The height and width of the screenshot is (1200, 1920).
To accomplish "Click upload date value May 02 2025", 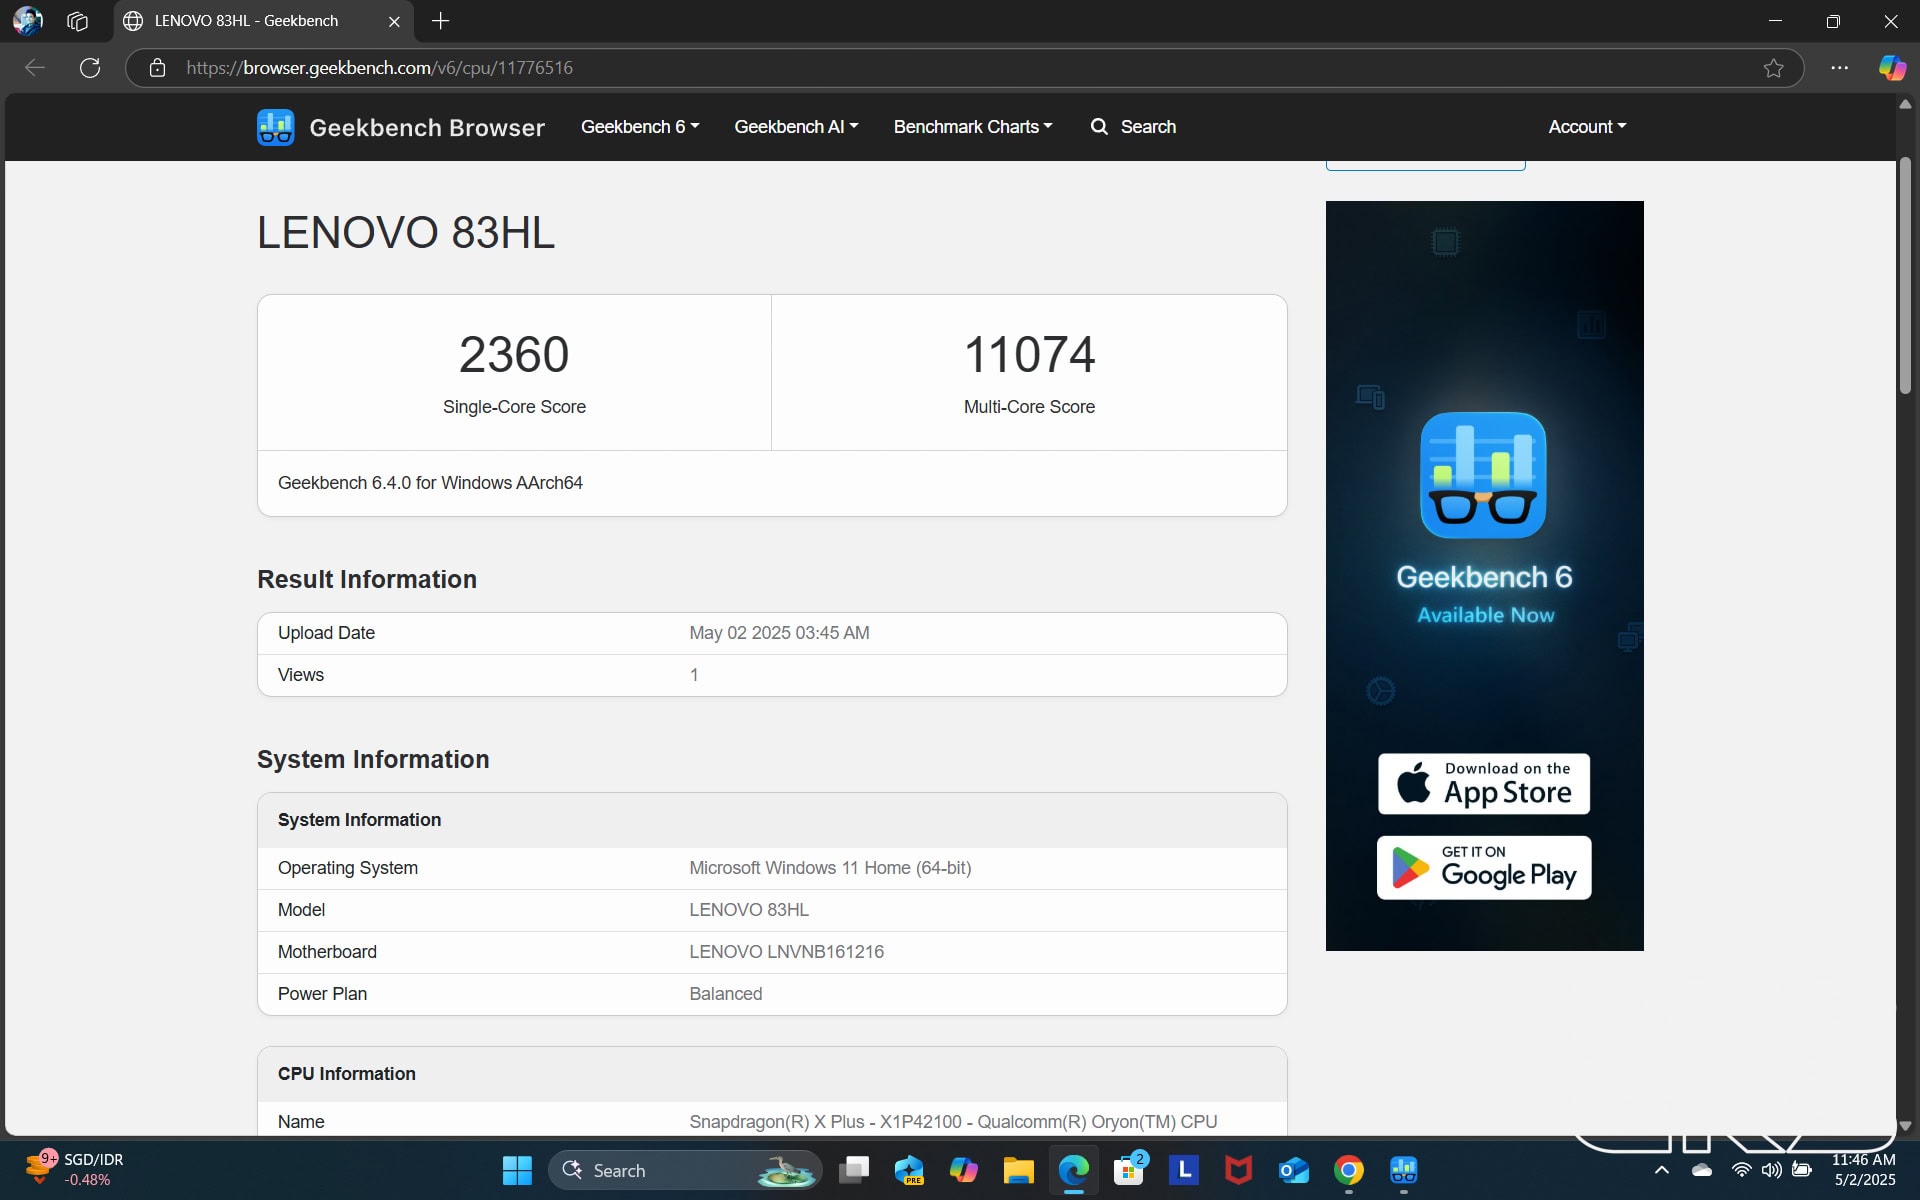I will (x=779, y=633).
